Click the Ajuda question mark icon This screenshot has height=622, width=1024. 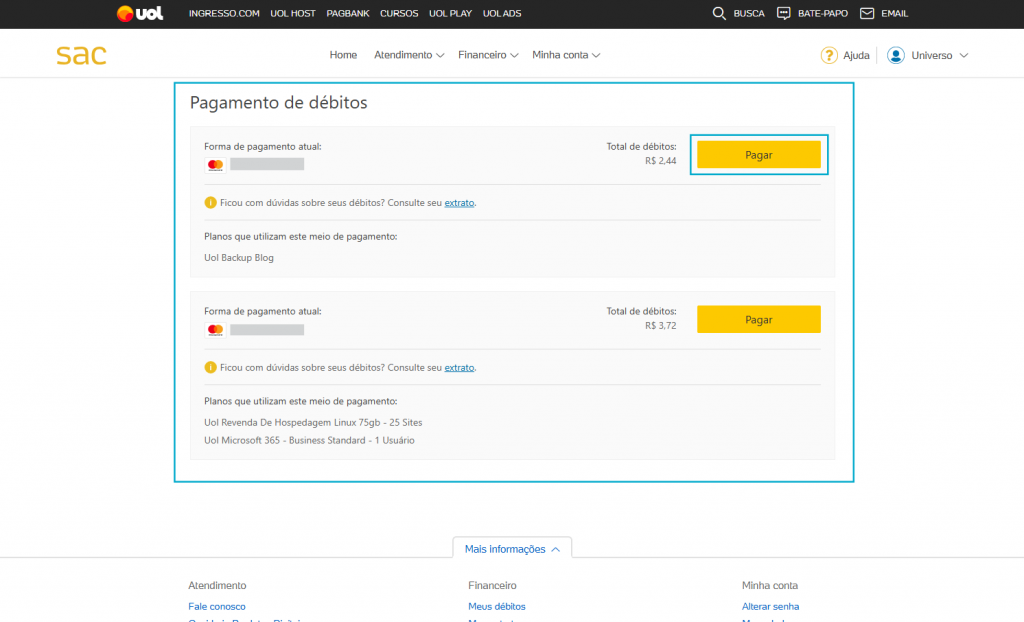tap(829, 56)
